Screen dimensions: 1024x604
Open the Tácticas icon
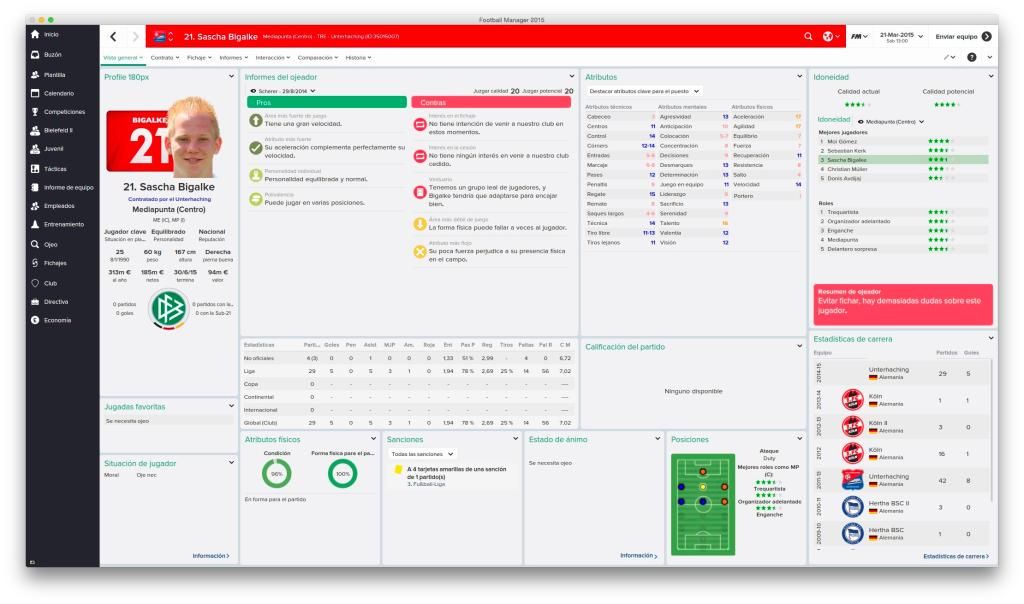pos(35,168)
